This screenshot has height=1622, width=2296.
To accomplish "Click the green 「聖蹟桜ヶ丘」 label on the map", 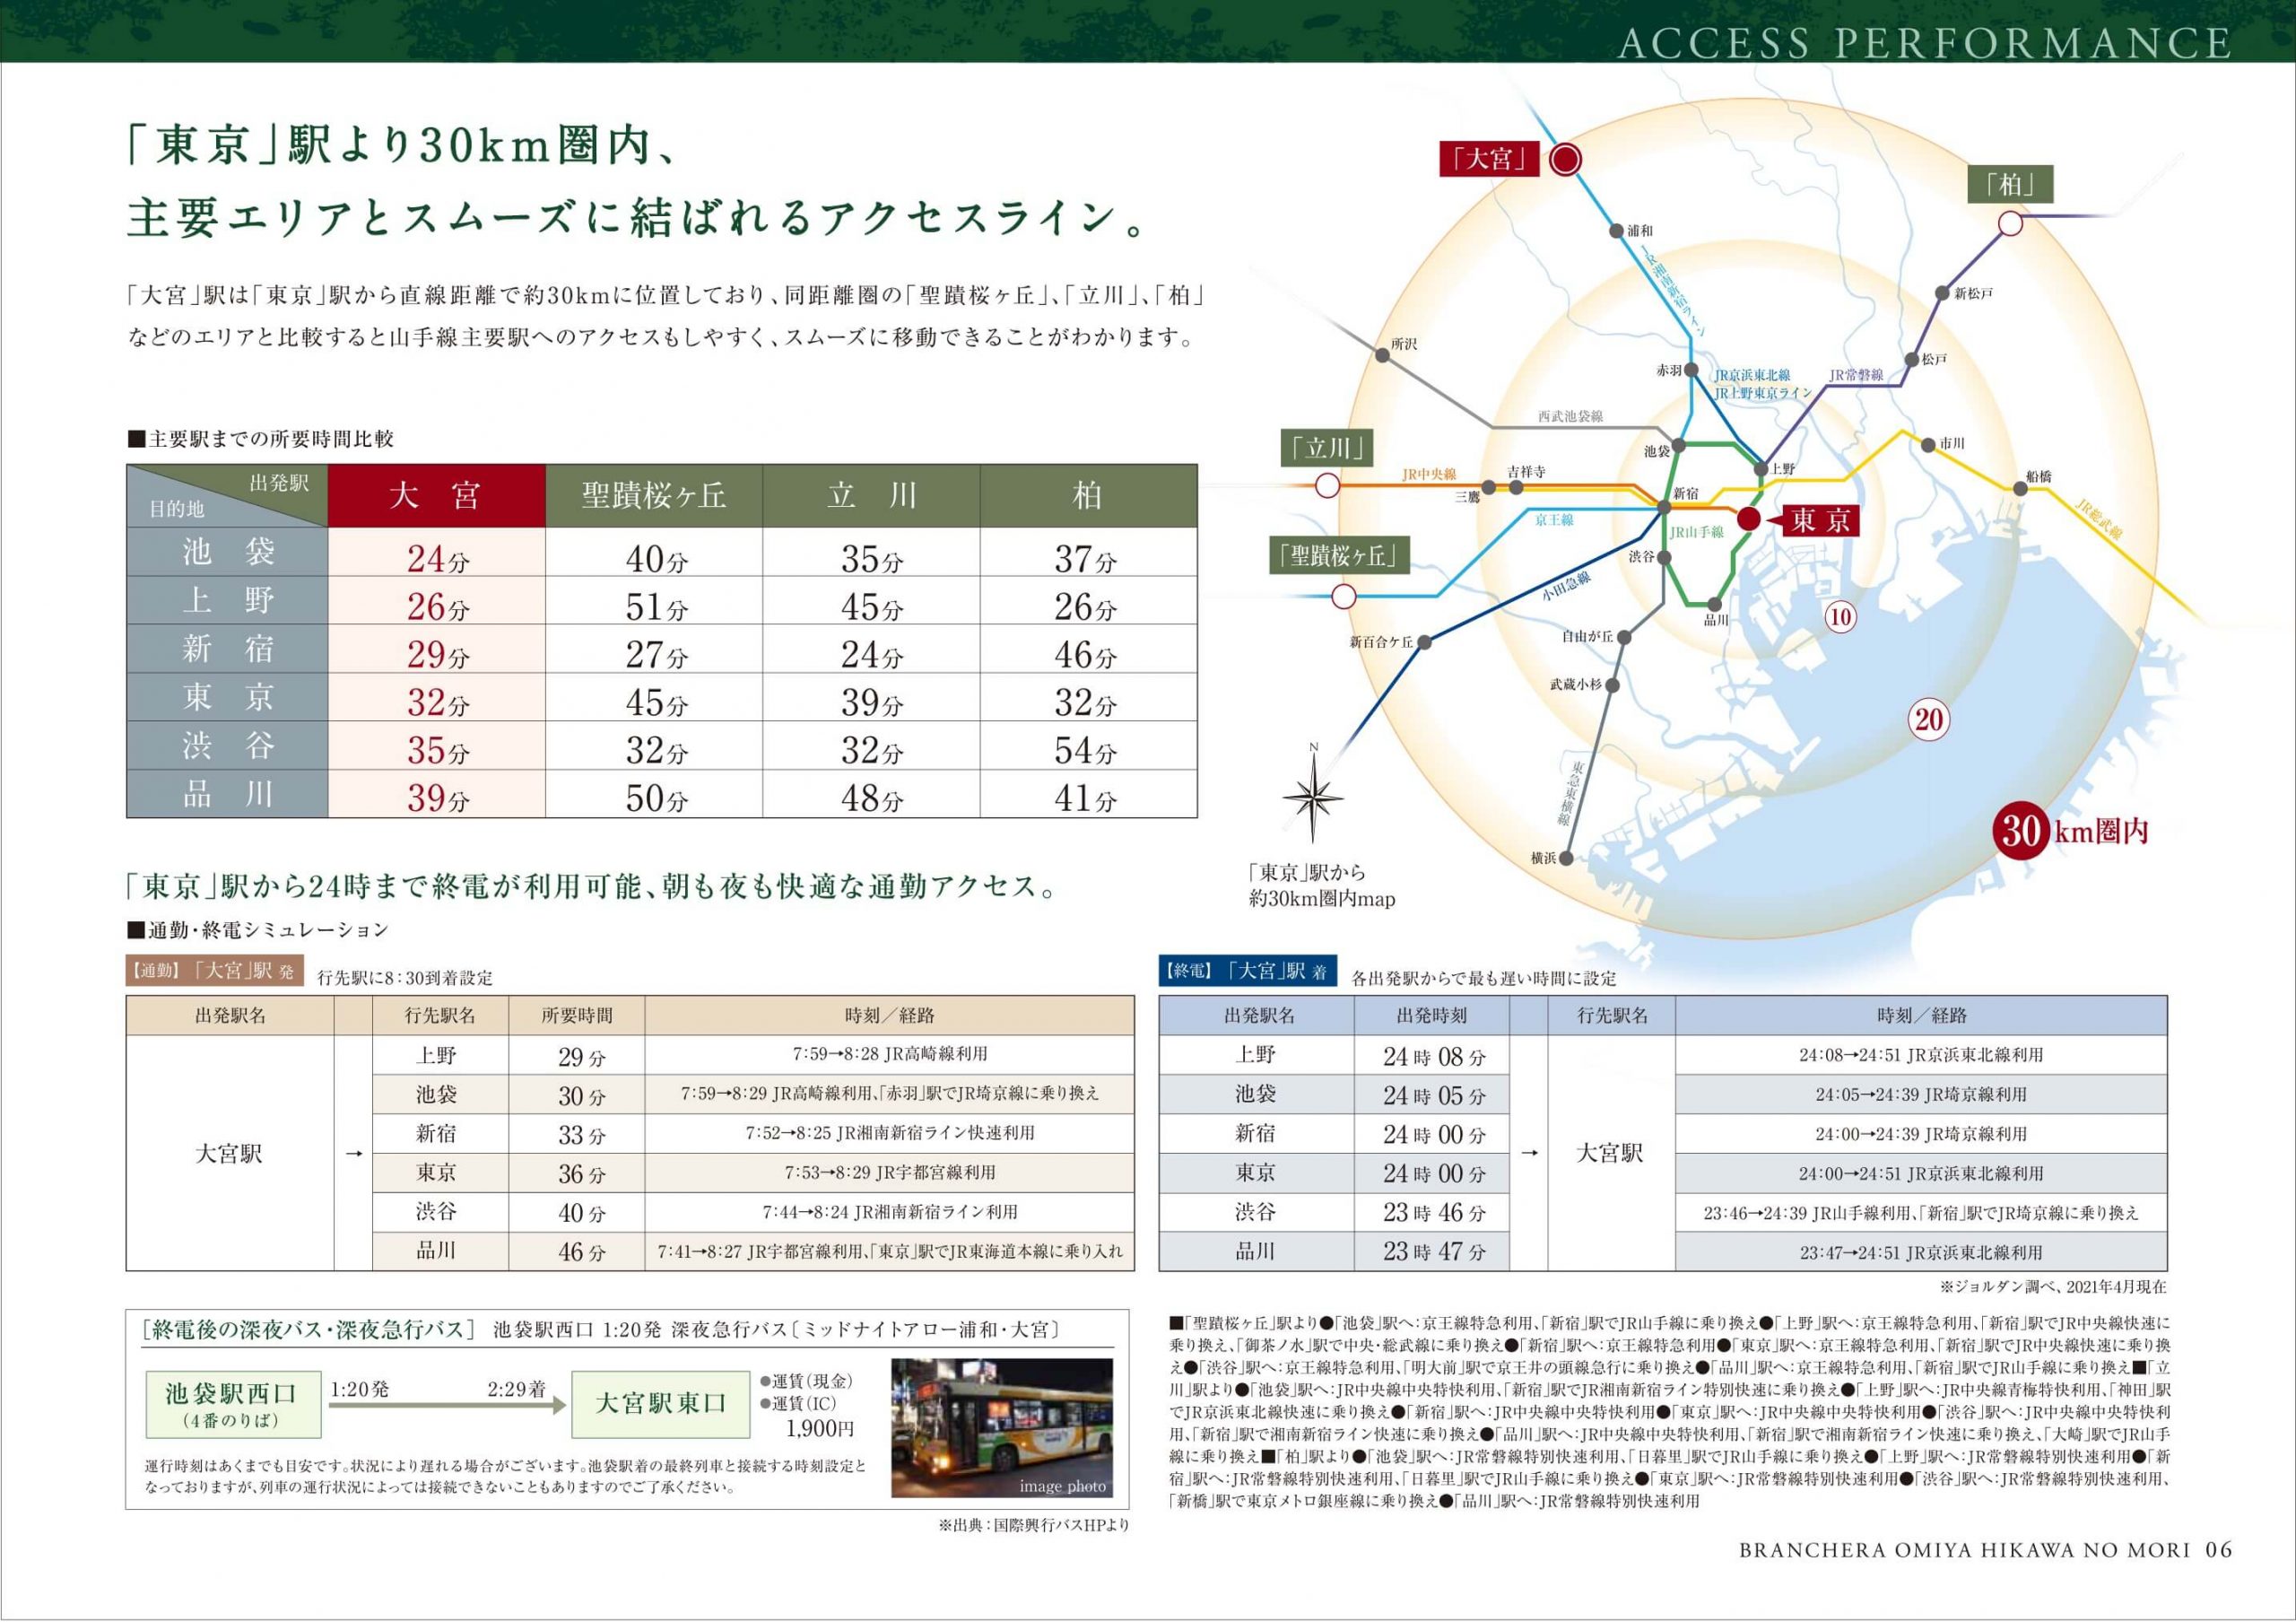I will click(x=1338, y=556).
